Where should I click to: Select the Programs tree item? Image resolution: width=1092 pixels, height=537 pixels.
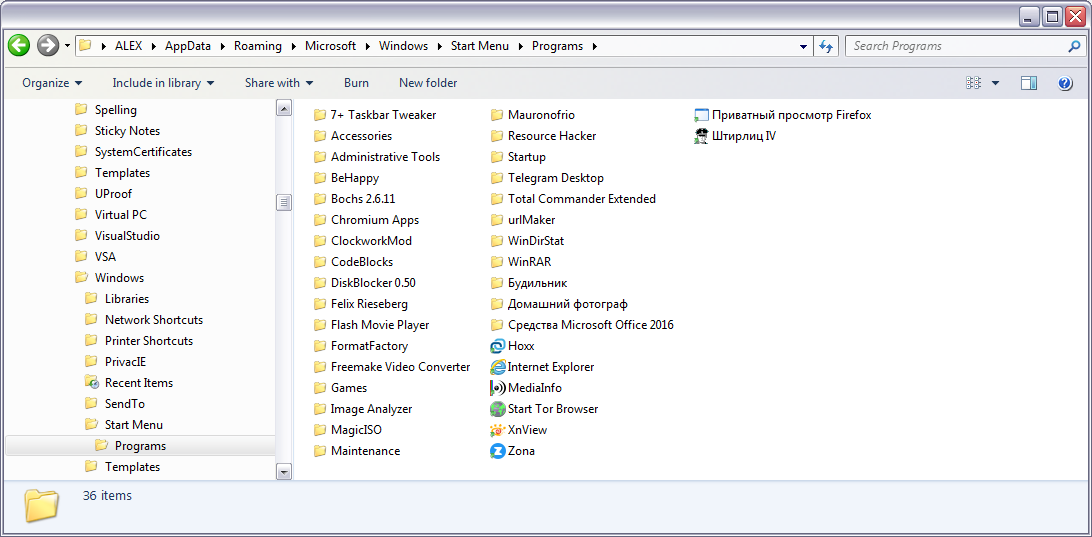coord(140,446)
